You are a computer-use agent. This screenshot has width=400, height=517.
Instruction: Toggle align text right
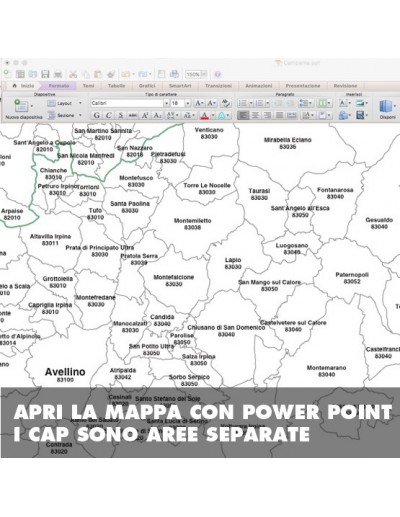pyautogui.click(x=267, y=115)
